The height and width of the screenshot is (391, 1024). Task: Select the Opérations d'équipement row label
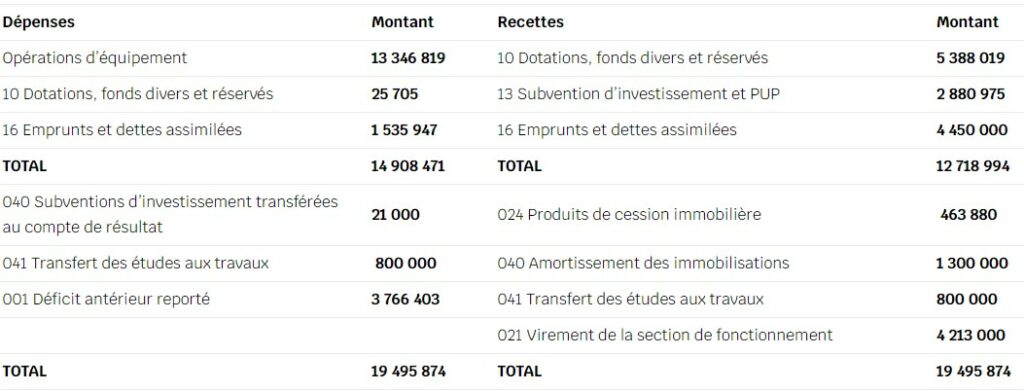pos(95,58)
